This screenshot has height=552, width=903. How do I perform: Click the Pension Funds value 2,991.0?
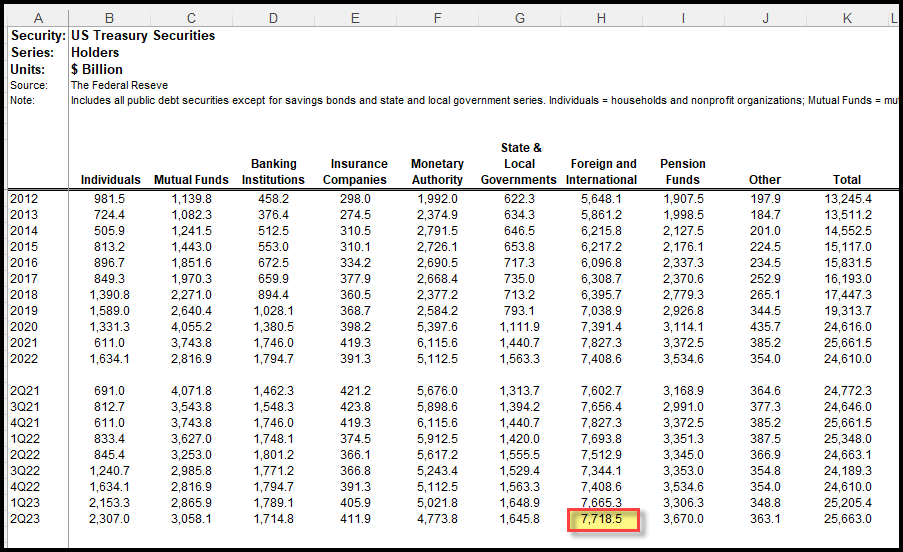684,407
